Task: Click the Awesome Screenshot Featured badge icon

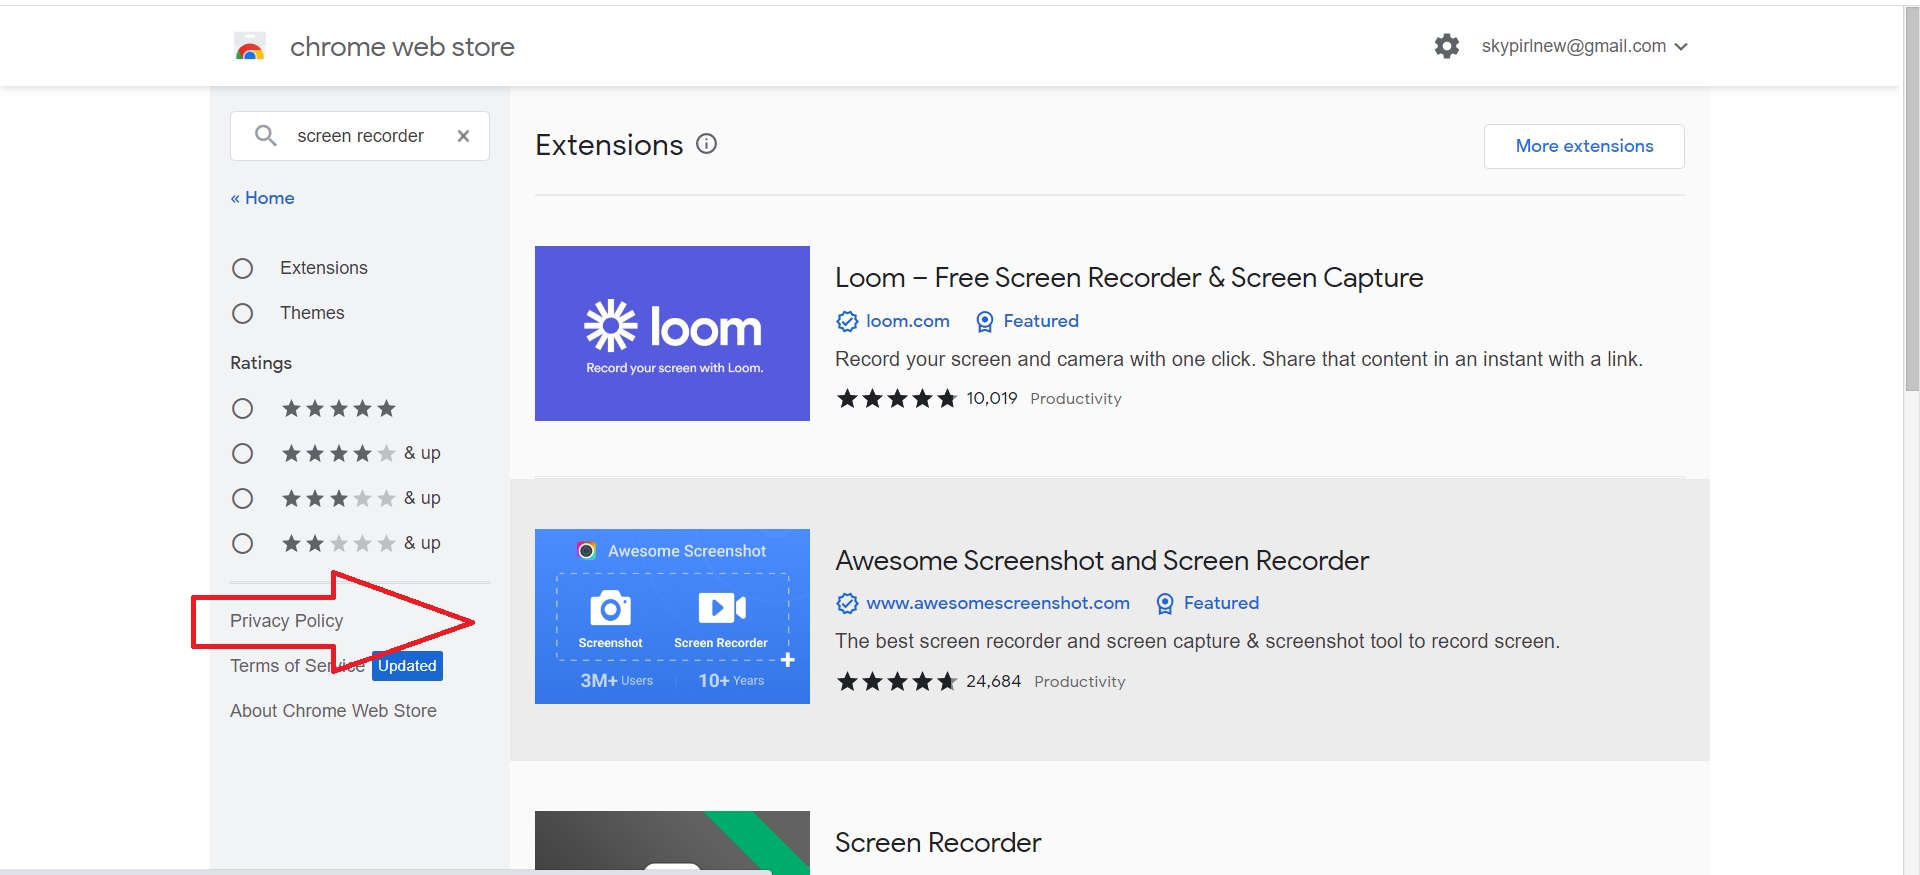Action: coord(1165,603)
